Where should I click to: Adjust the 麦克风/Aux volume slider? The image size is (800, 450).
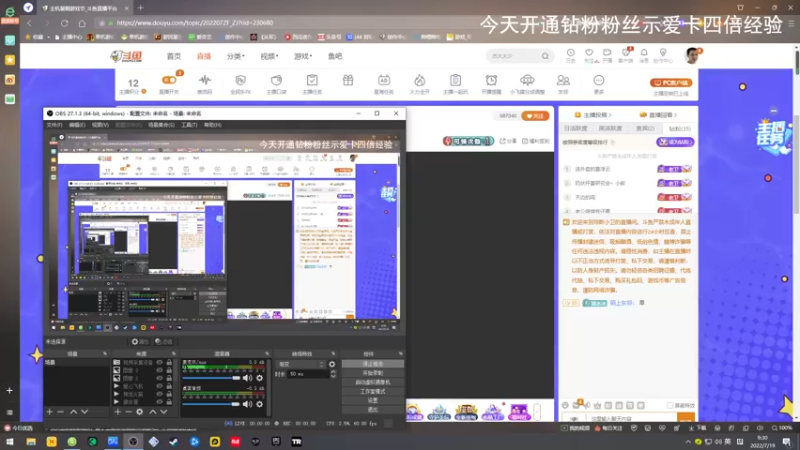point(211,378)
